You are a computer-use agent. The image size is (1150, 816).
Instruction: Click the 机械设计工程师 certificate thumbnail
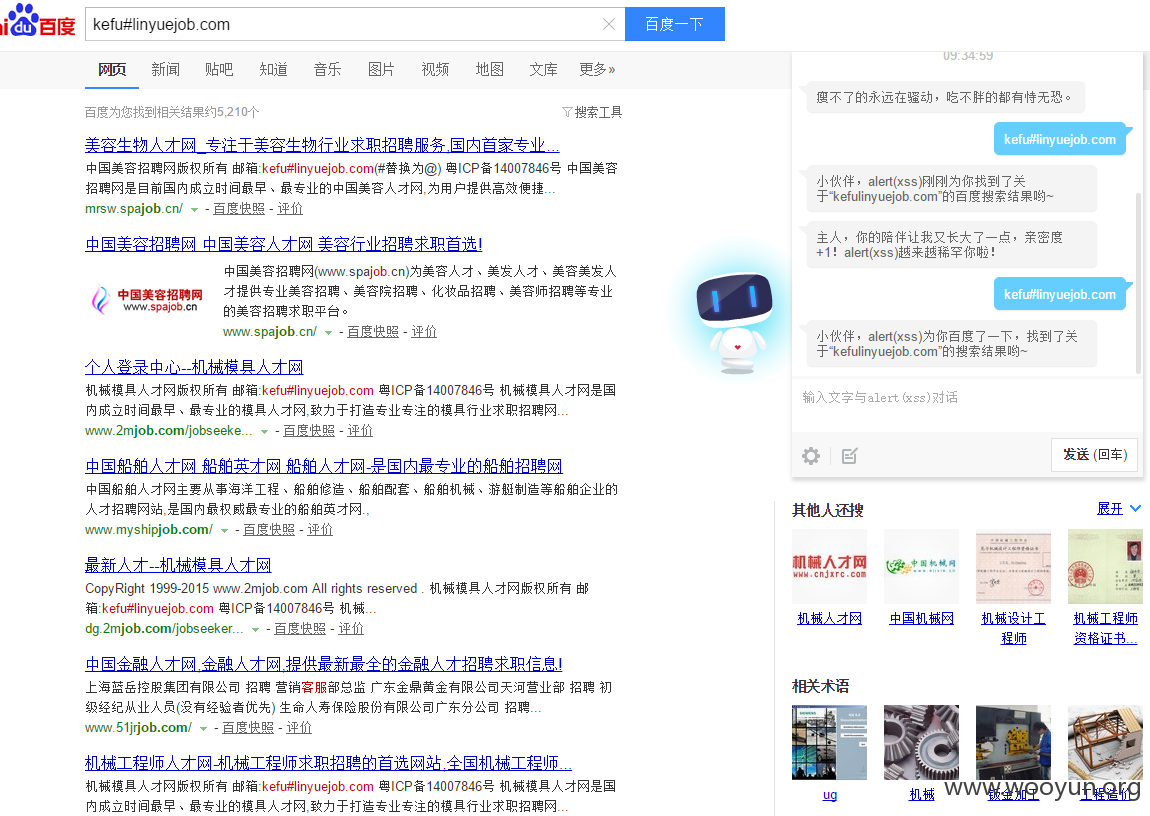[x=1014, y=566]
